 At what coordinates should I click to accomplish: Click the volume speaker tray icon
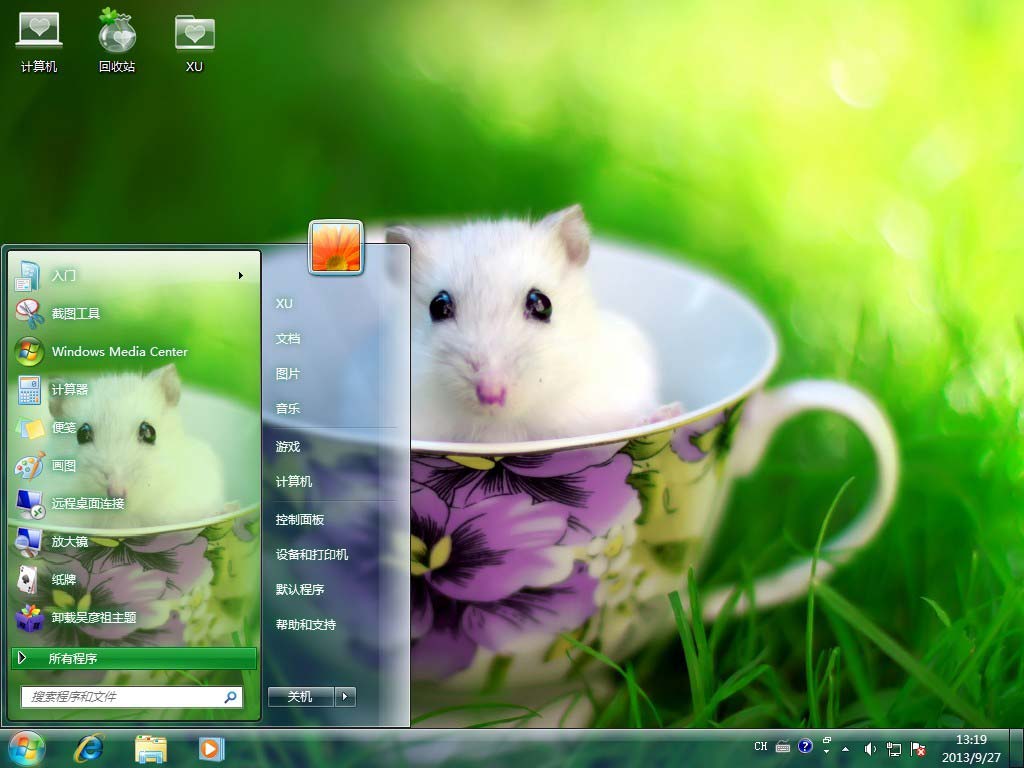point(869,748)
